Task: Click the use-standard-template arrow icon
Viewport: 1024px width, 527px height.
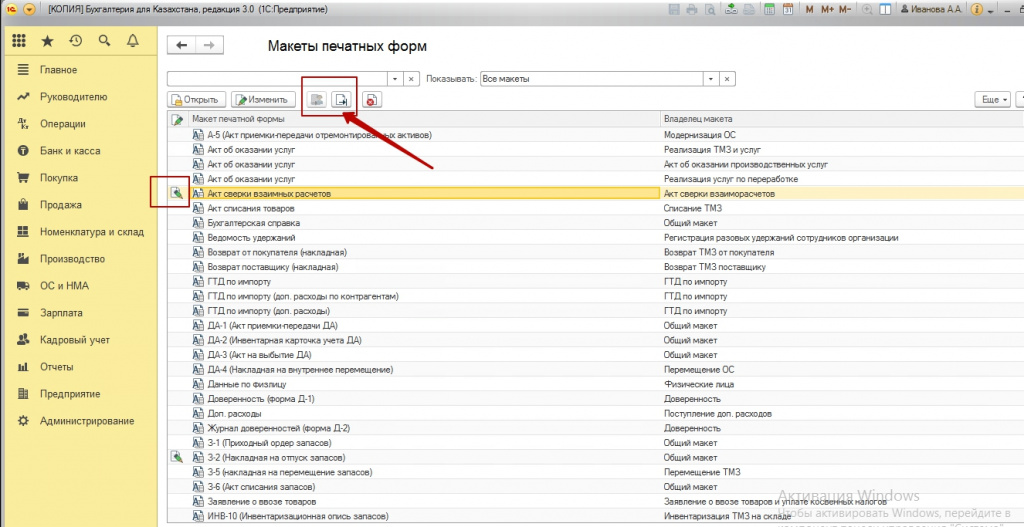Action: click(342, 100)
